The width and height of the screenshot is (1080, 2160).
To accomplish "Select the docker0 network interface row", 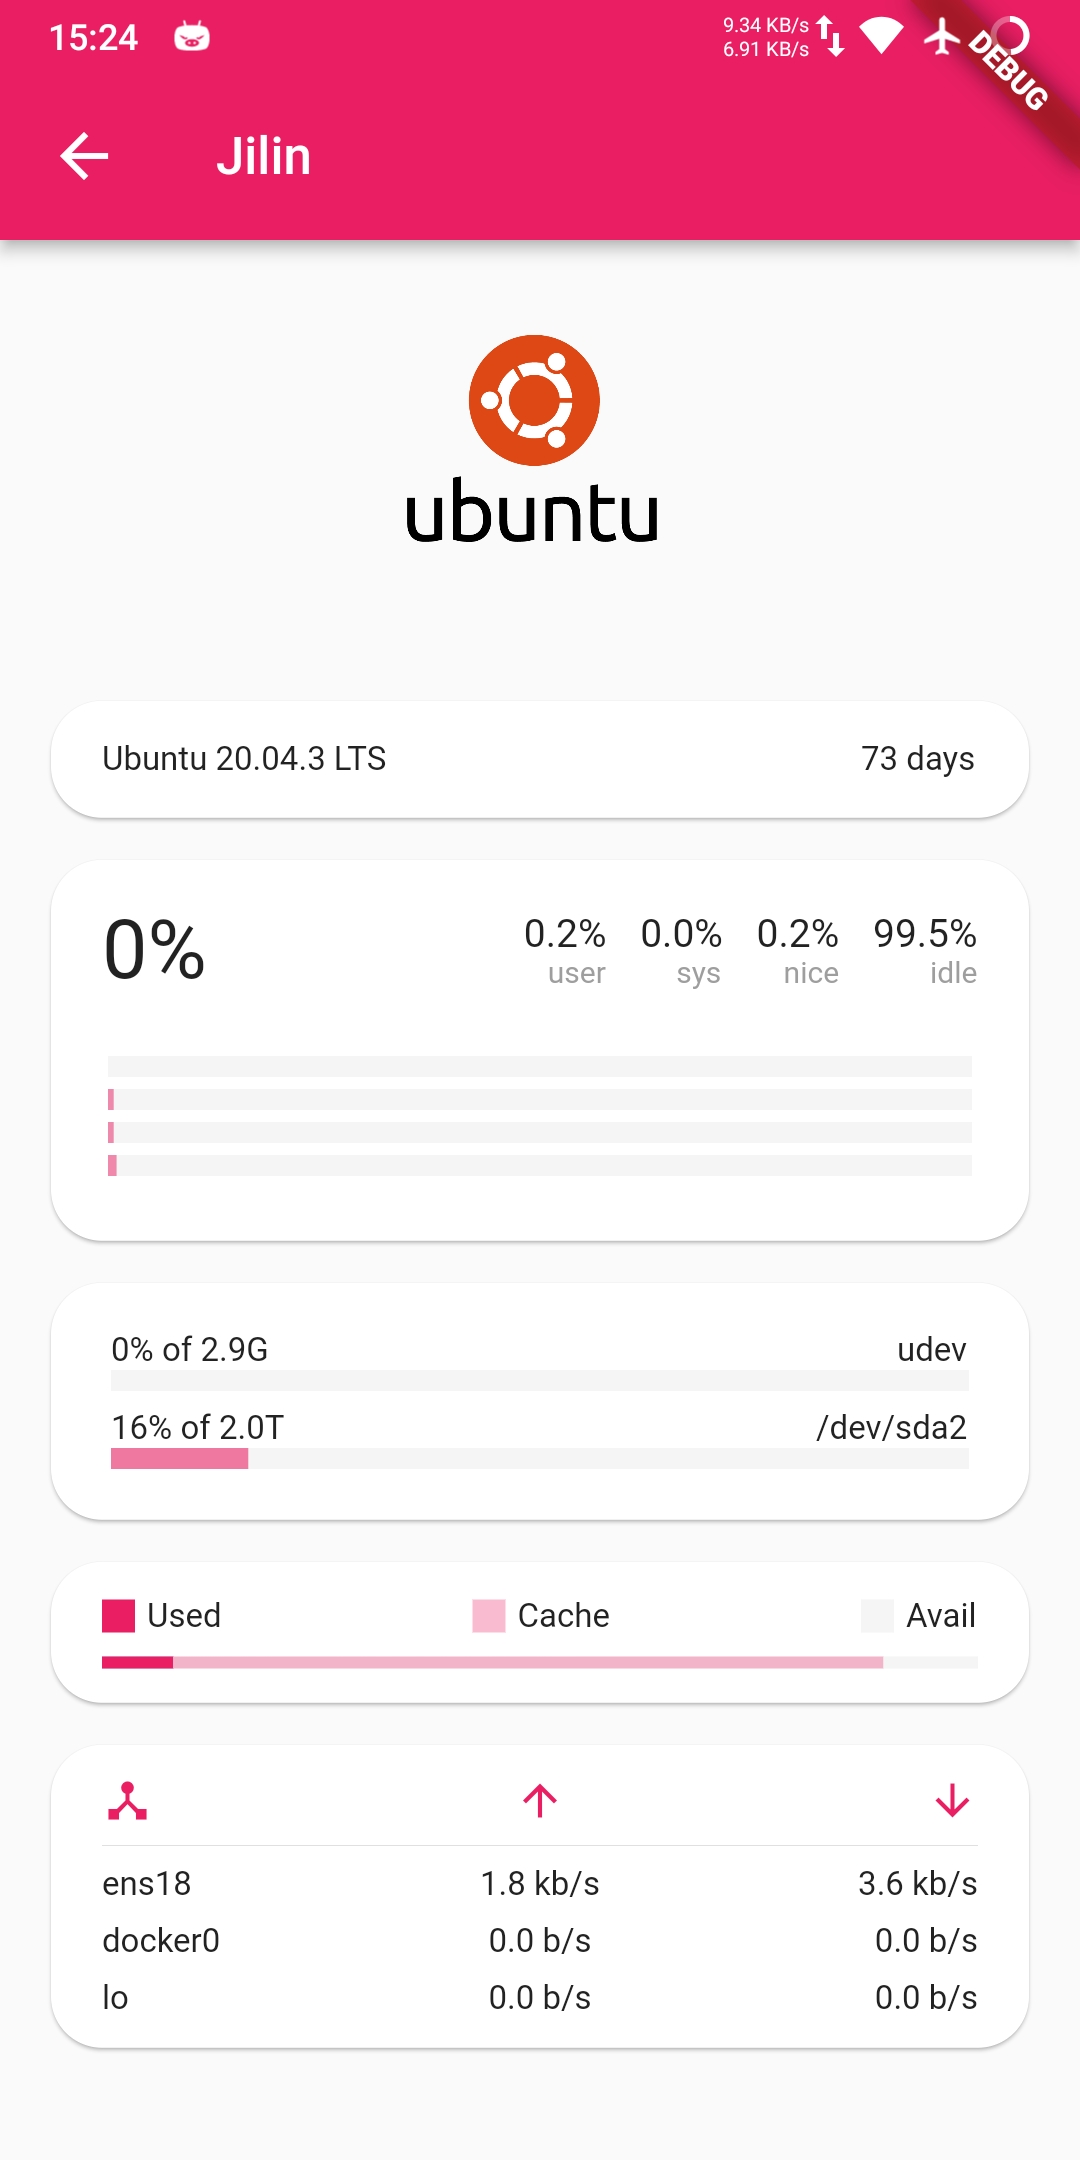I will 540,1941.
